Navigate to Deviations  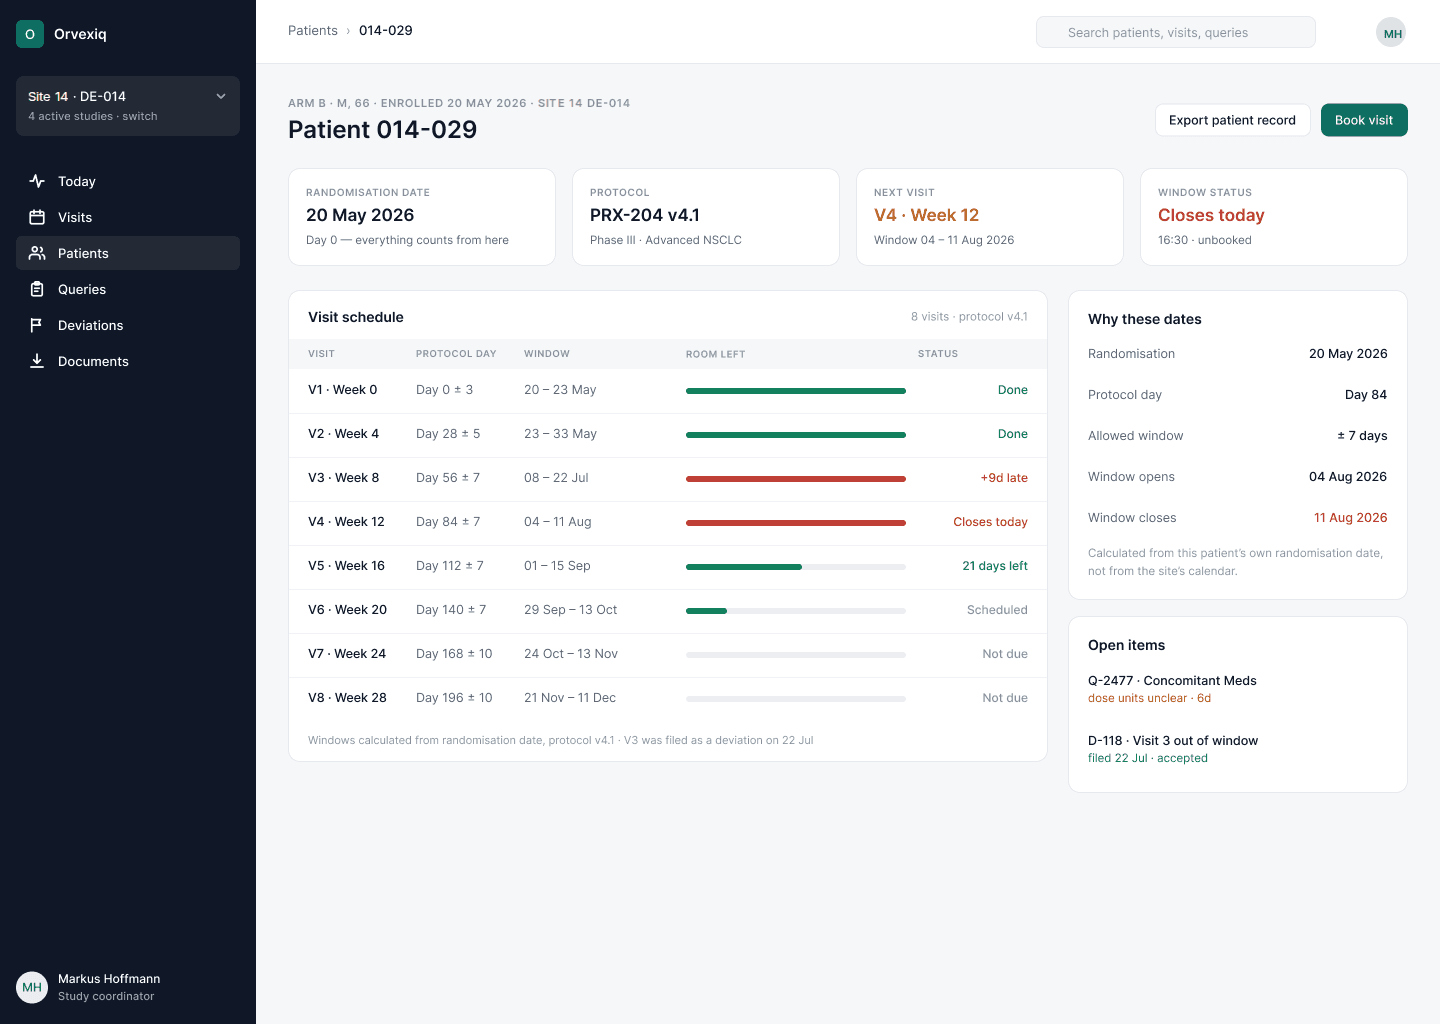click(x=128, y=325)
